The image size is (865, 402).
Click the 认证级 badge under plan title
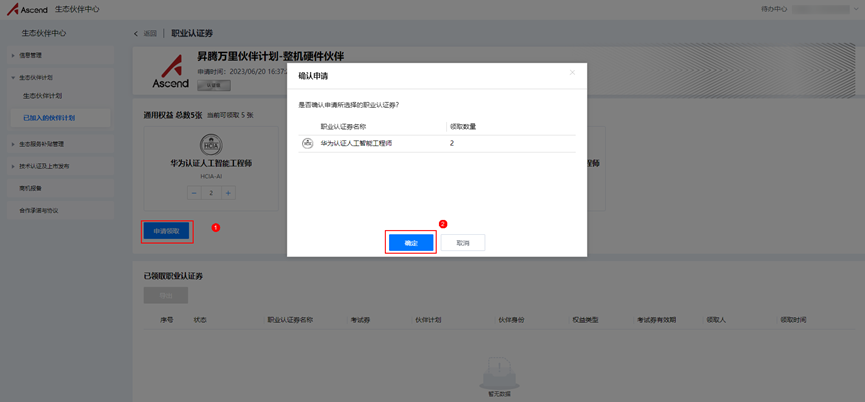tap(214, 85)
